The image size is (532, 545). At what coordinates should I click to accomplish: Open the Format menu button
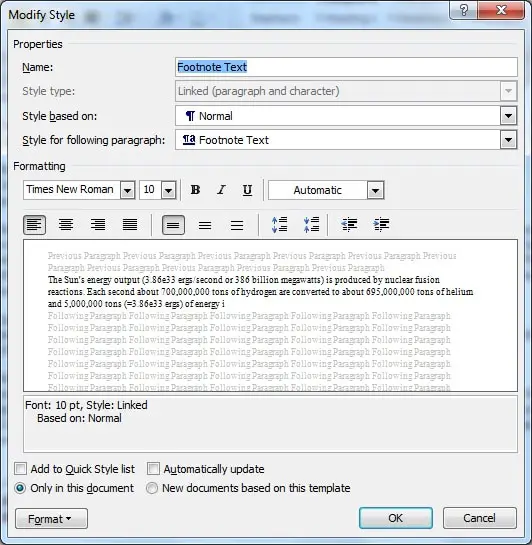tap(51, 519)
